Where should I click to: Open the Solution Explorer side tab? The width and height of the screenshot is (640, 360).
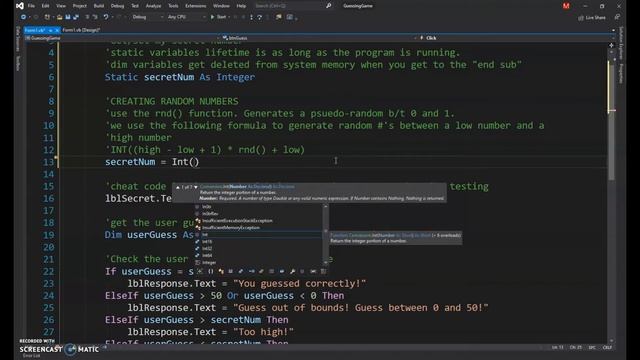(621, 43)
